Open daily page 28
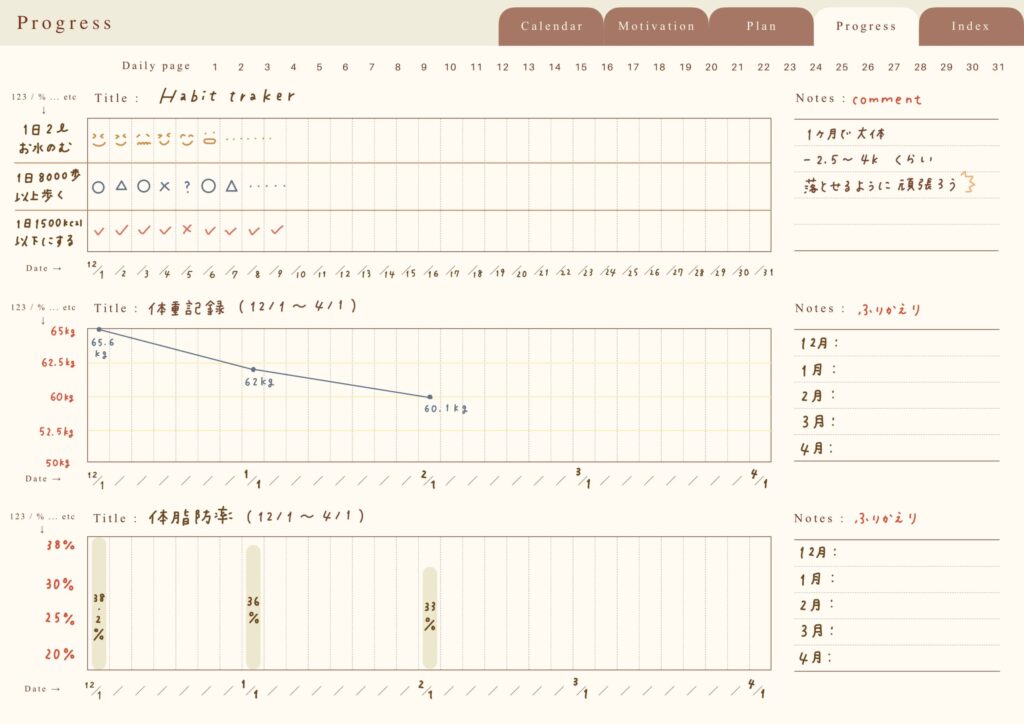 920,67
